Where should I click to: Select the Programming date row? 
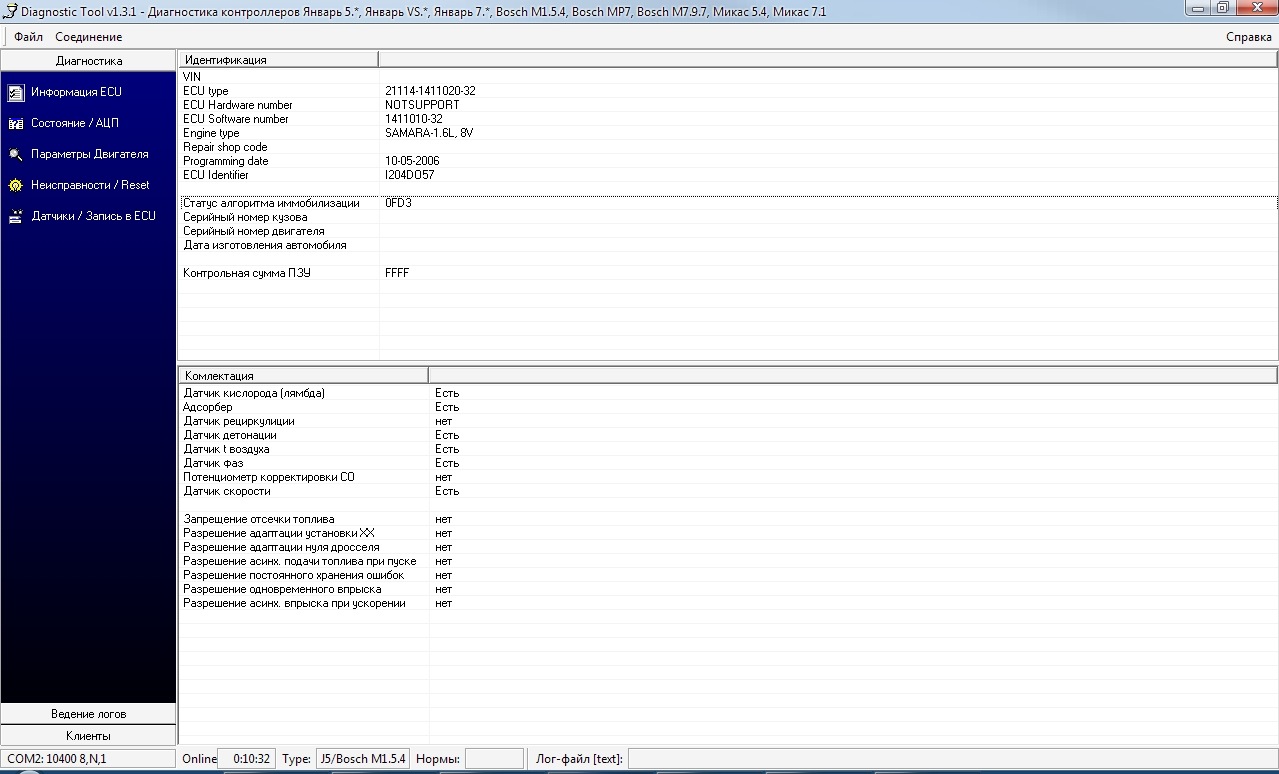tap(728, 161)
